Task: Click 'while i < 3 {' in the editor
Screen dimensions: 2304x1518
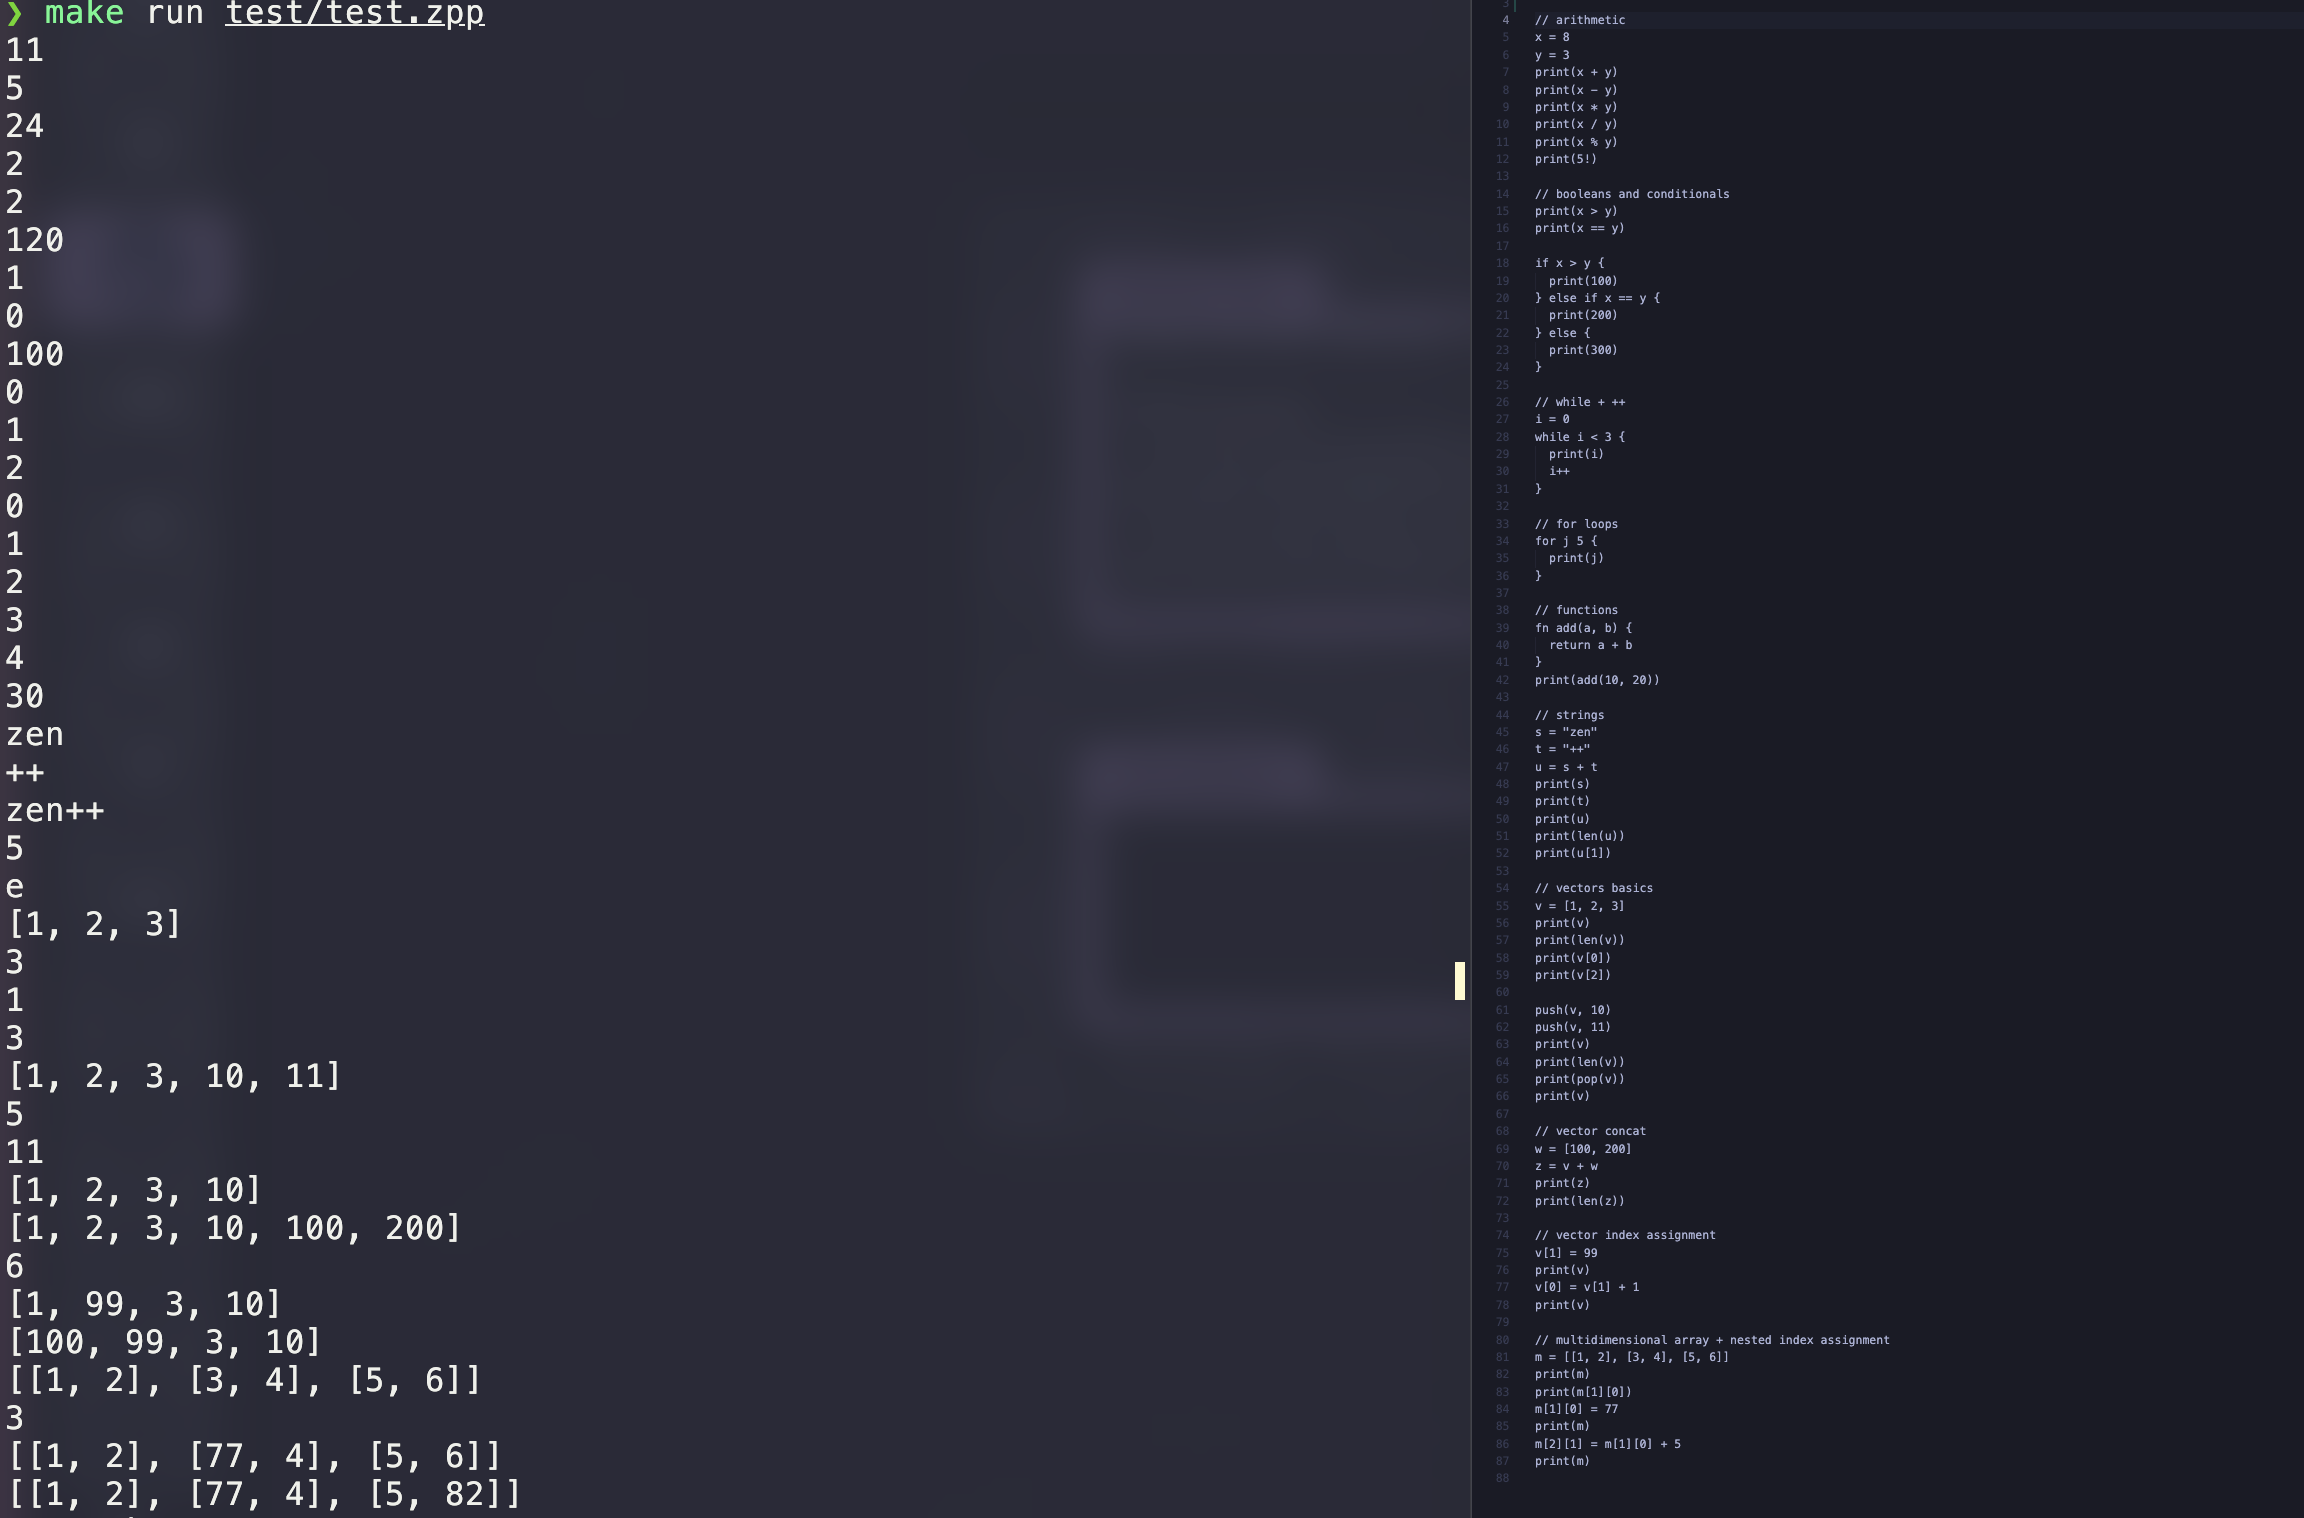Action: coord(1579,437)
